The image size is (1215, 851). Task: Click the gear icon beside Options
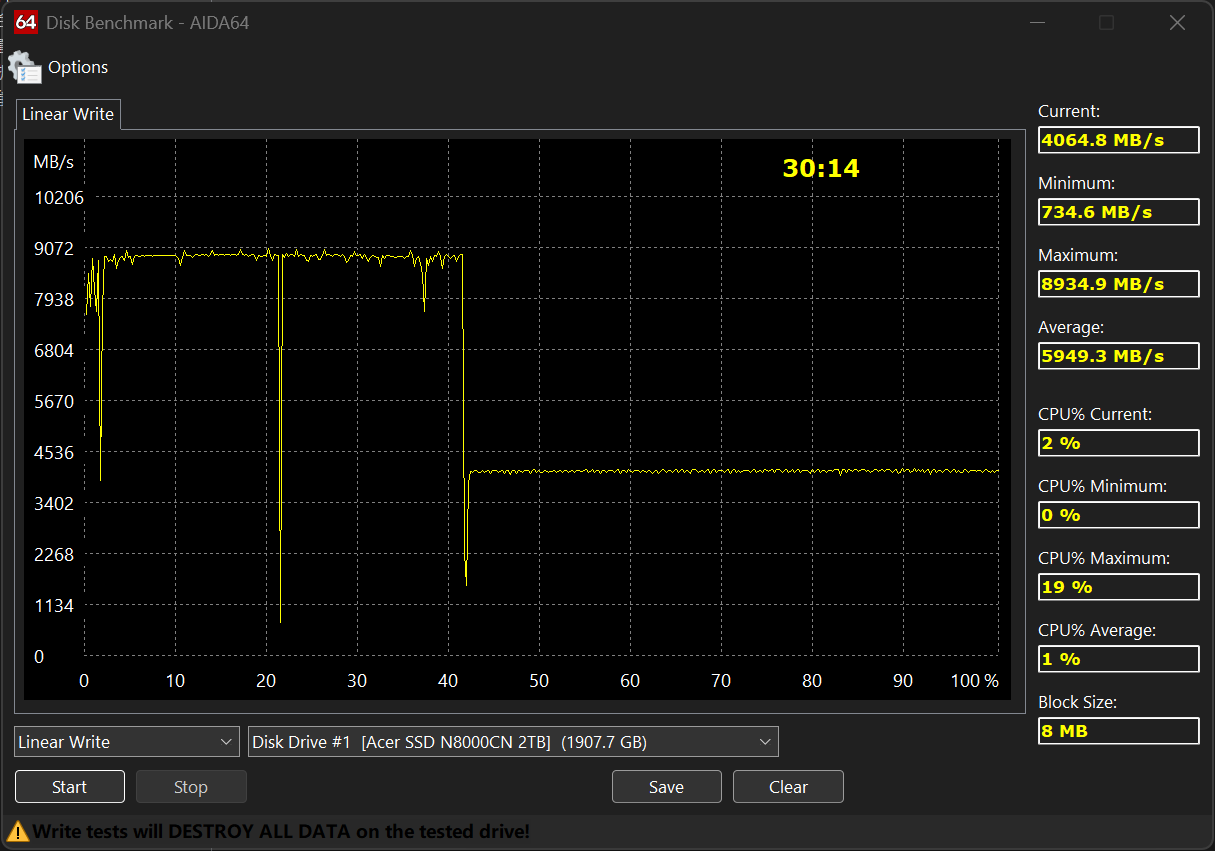[x=24, y=68]
